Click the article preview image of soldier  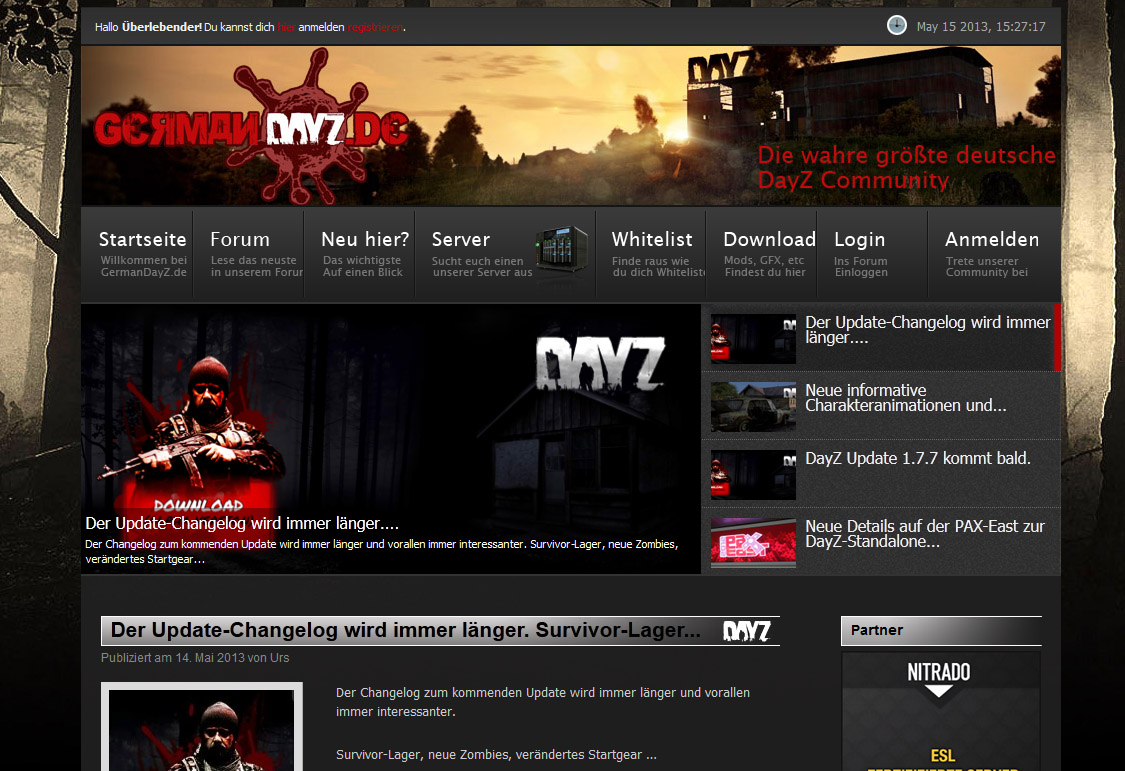202,727
